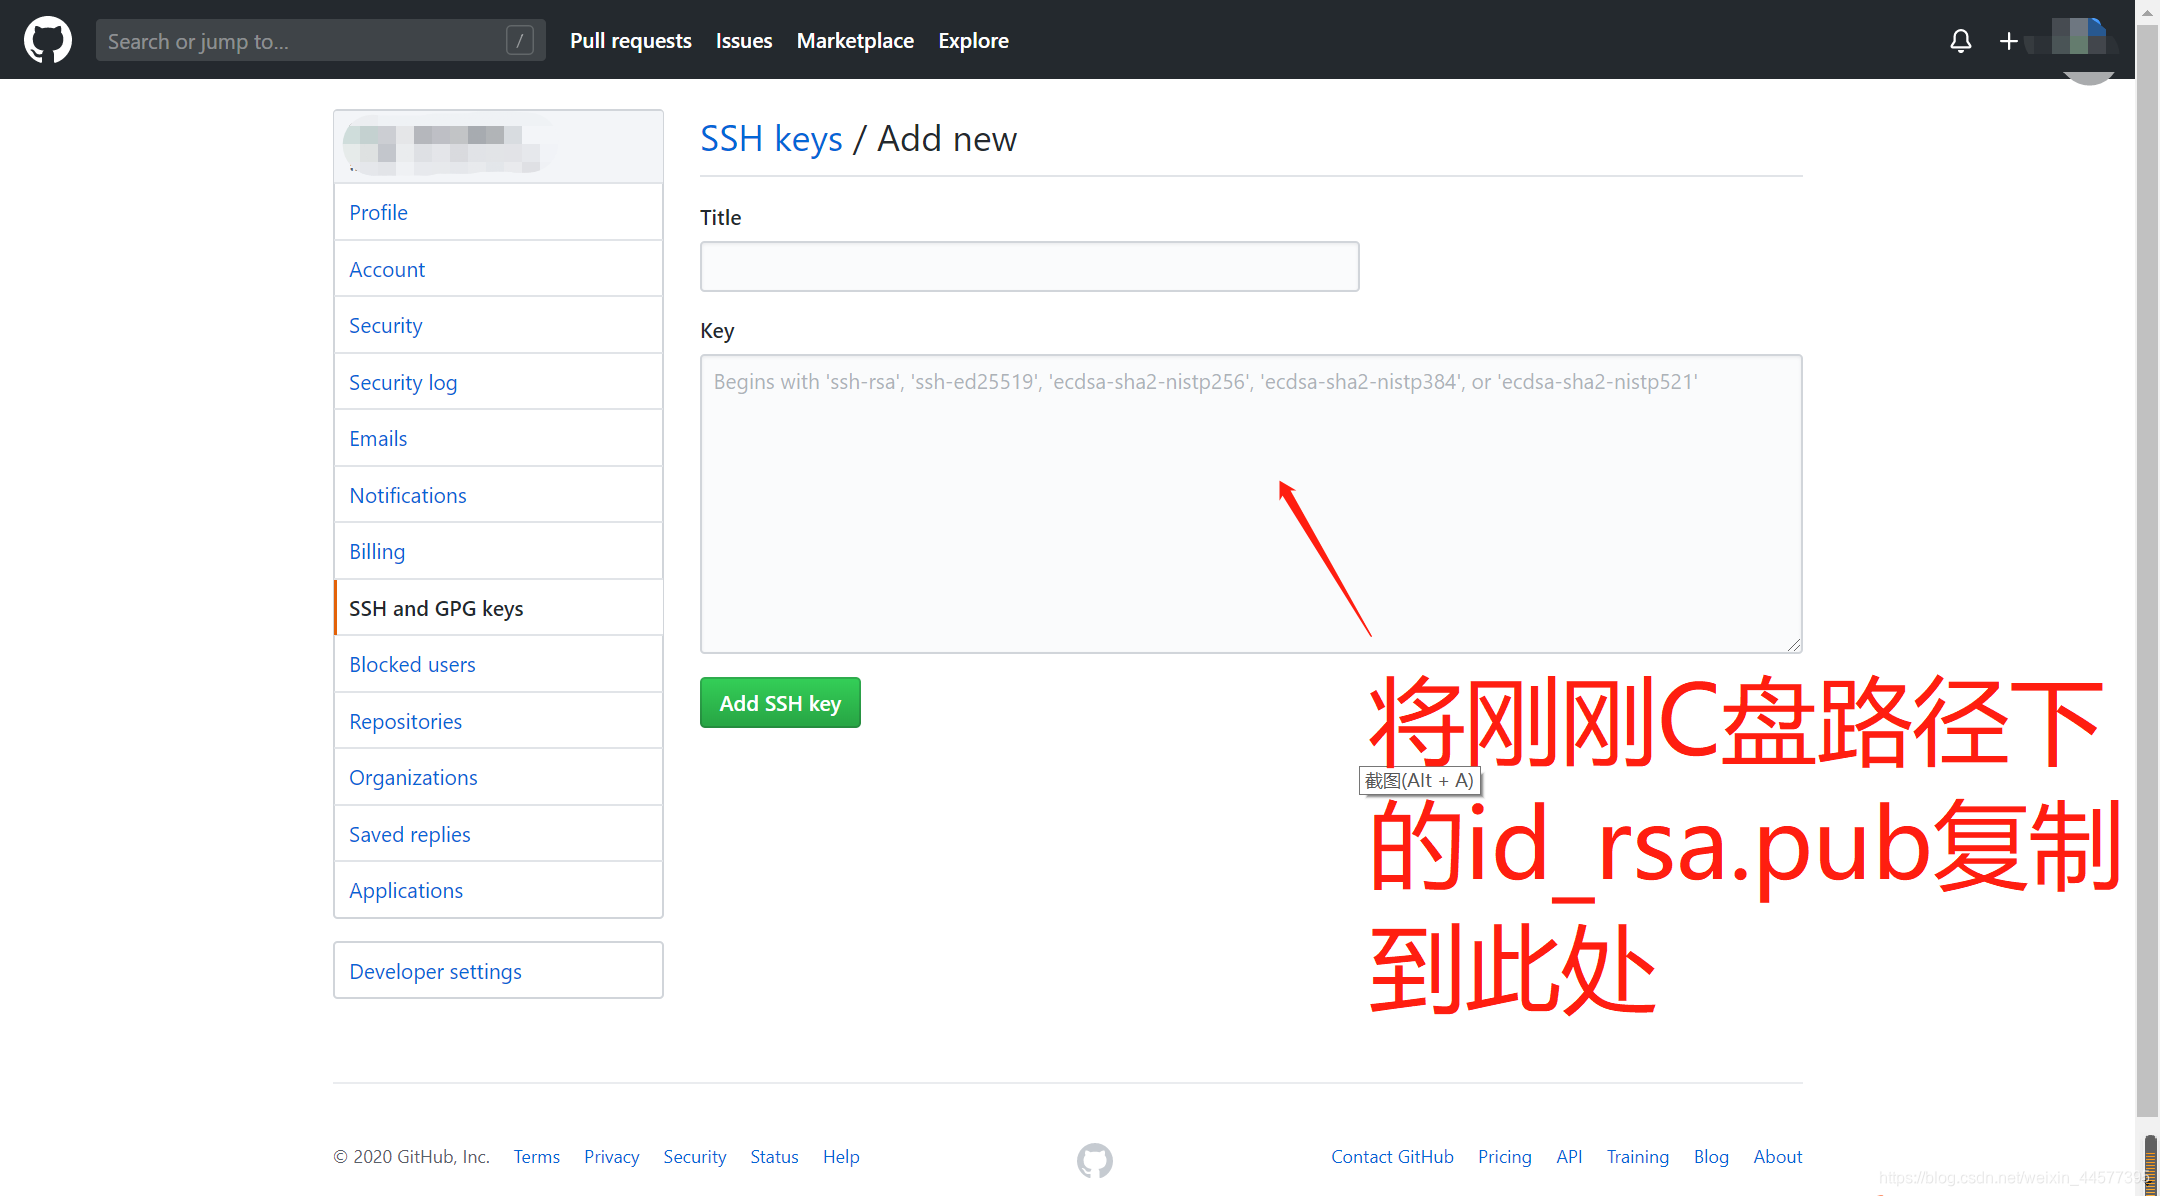The image size is (2160, 1196).
Task: Open Training link
Action: (x=1637, y=1156)
